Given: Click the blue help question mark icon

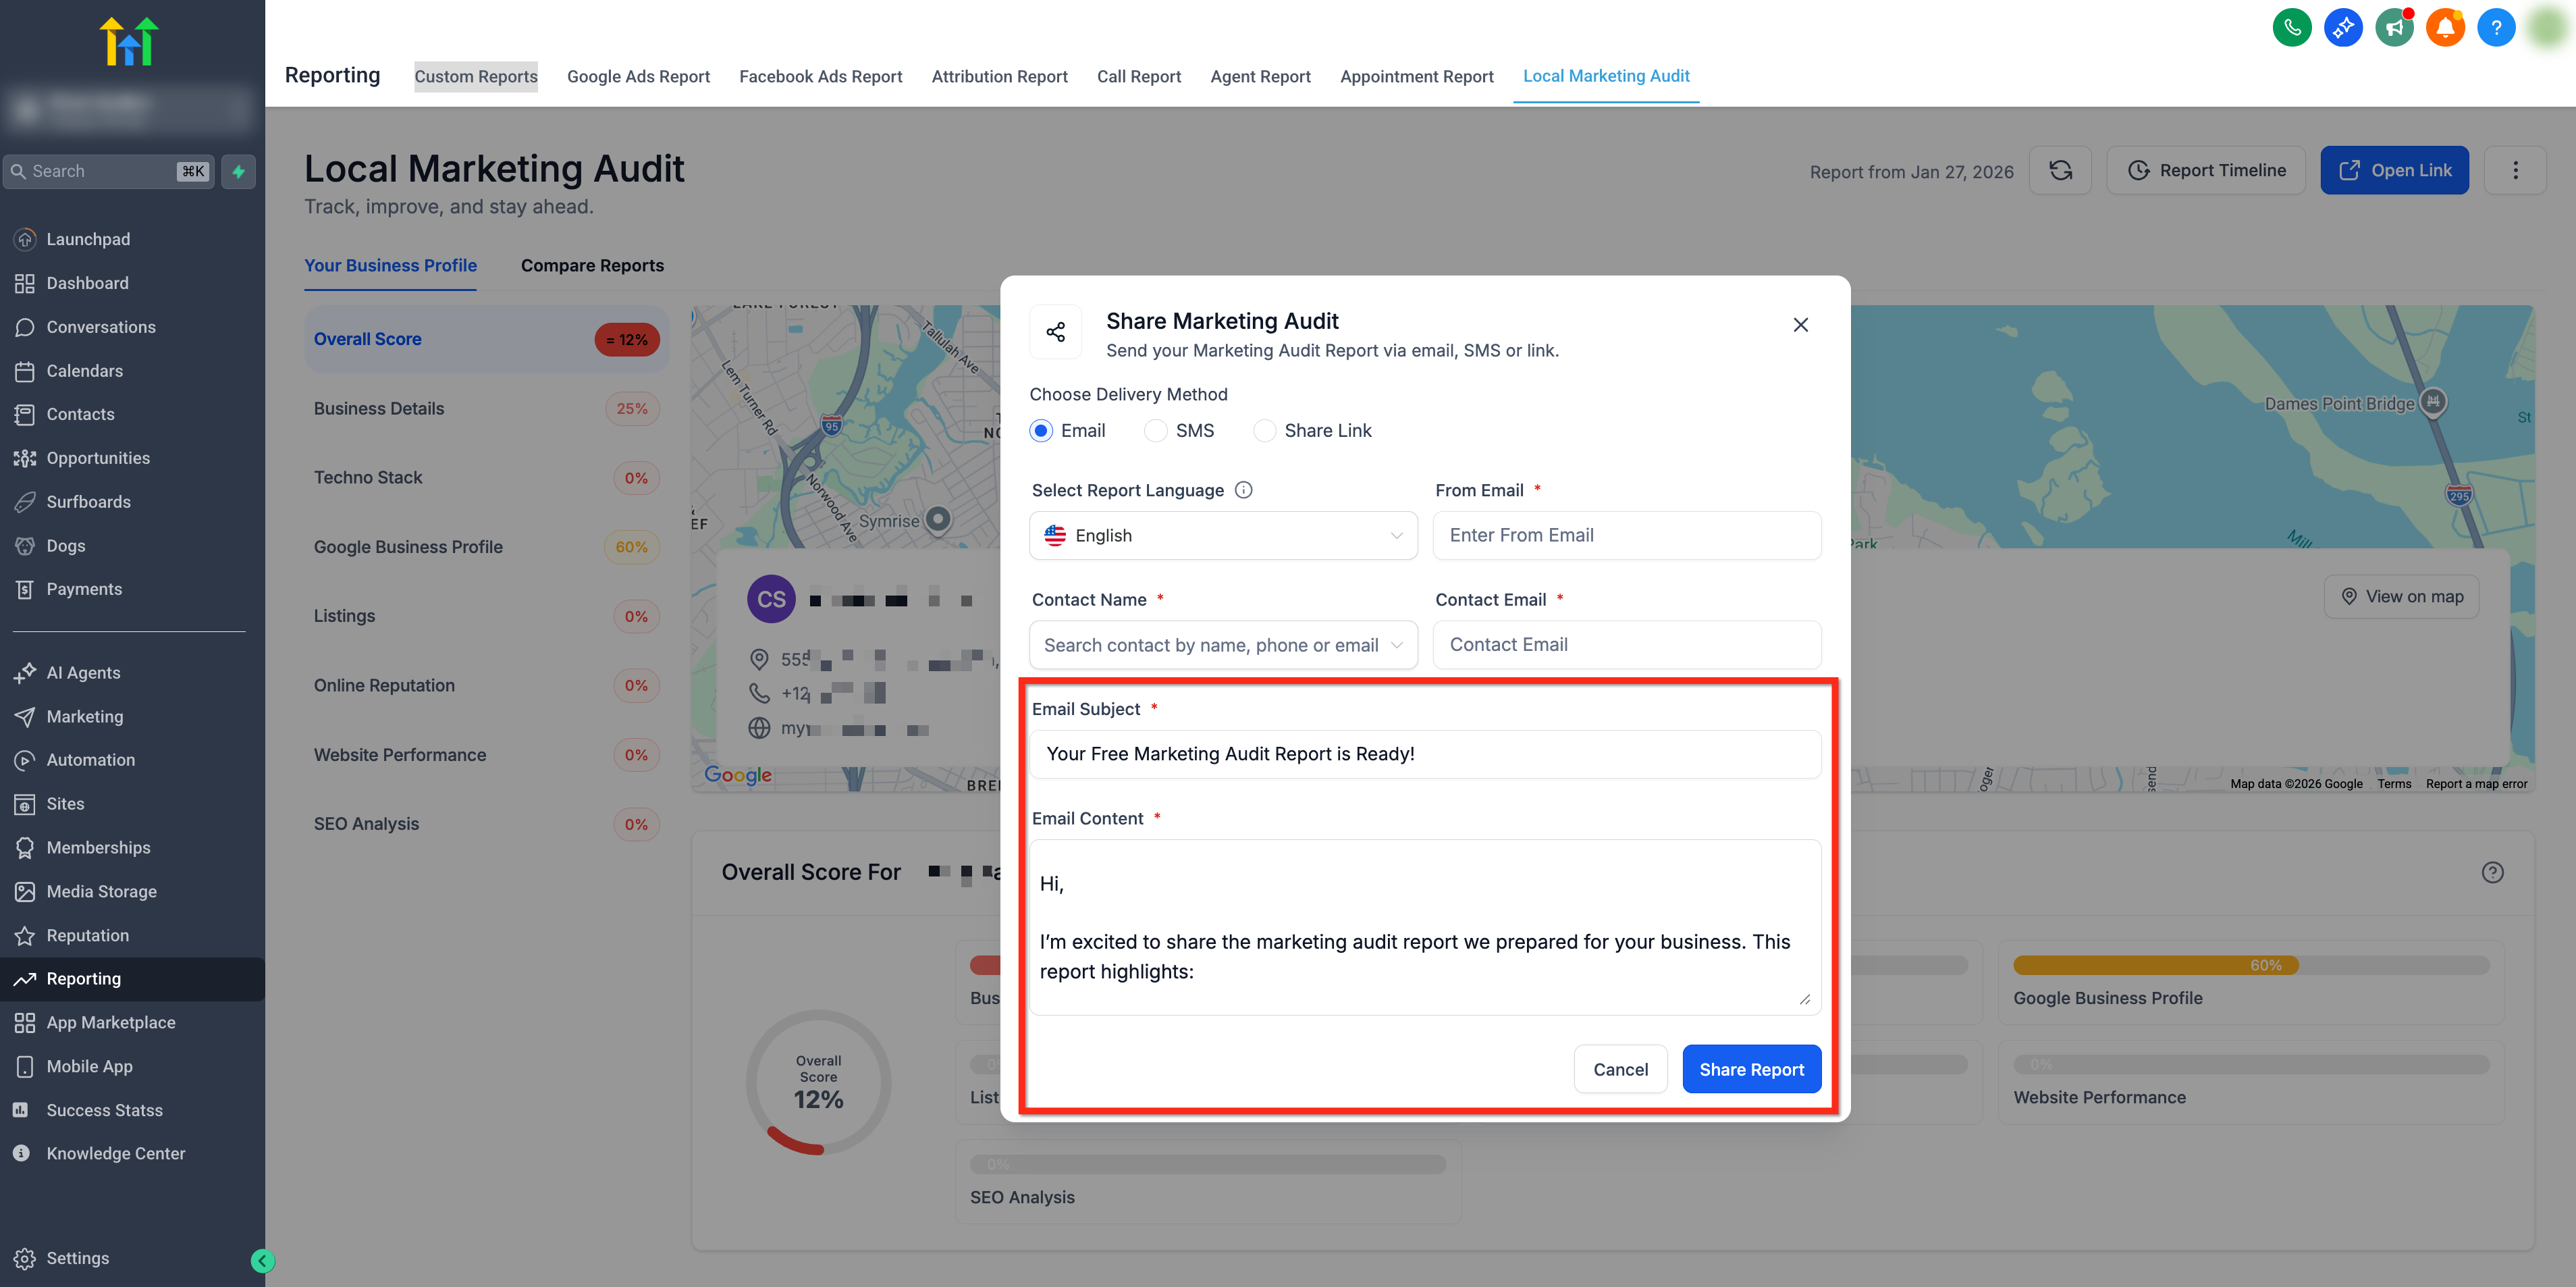Looking at the screenshot, I should click(x=2496, y=27).
